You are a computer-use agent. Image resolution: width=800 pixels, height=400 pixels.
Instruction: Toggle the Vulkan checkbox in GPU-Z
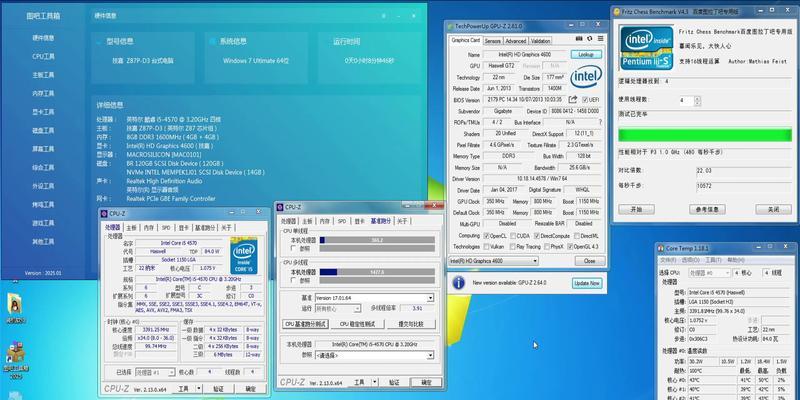coord(486,247)
